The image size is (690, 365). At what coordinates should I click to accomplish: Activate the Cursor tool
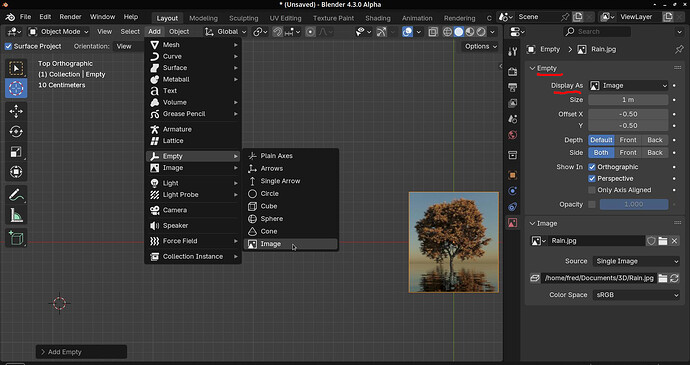16,88
